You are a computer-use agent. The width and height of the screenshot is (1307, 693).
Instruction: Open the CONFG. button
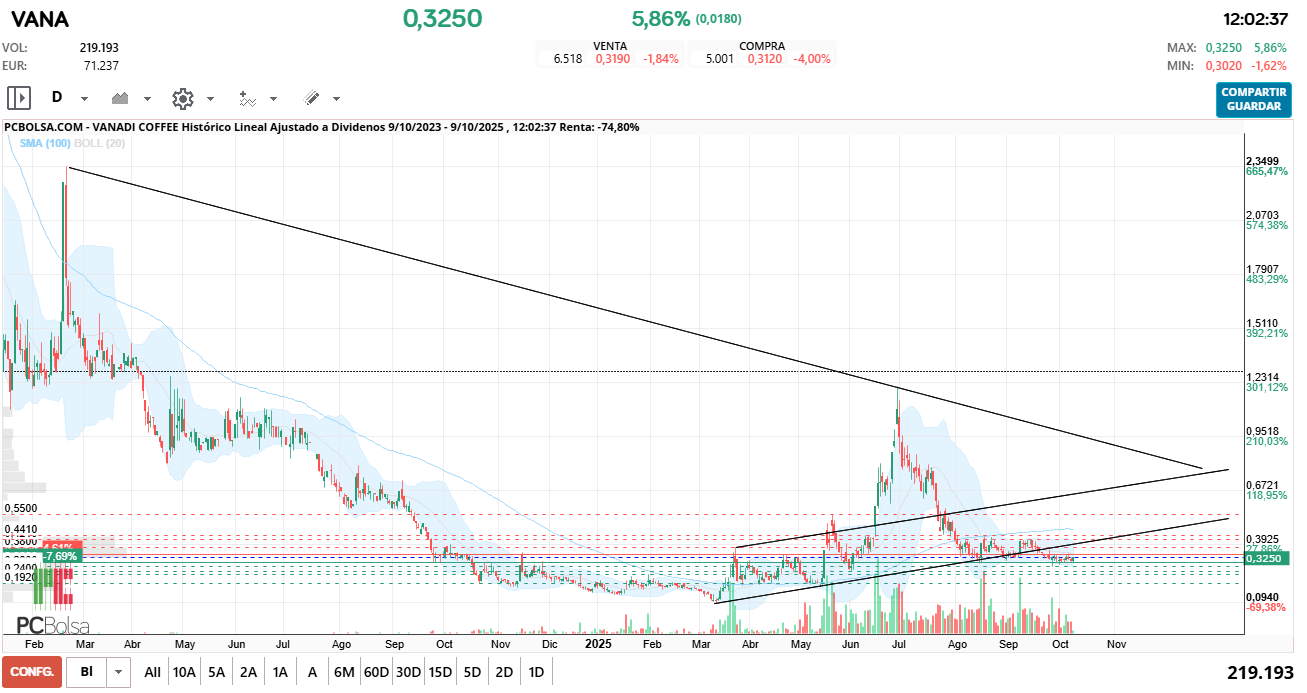[31, 672]
